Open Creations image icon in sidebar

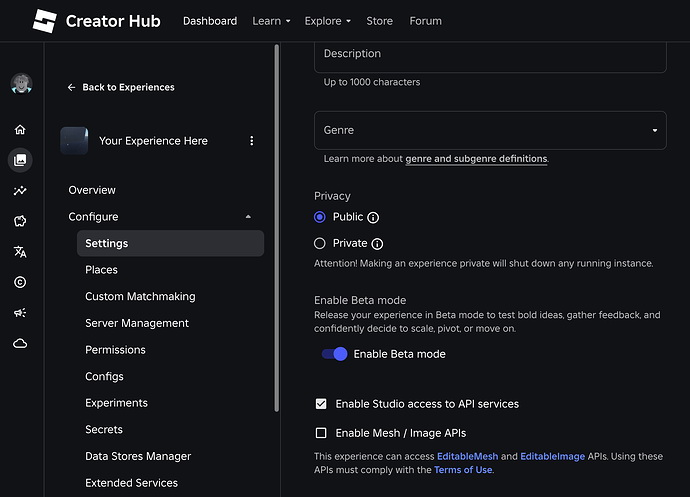20,160
